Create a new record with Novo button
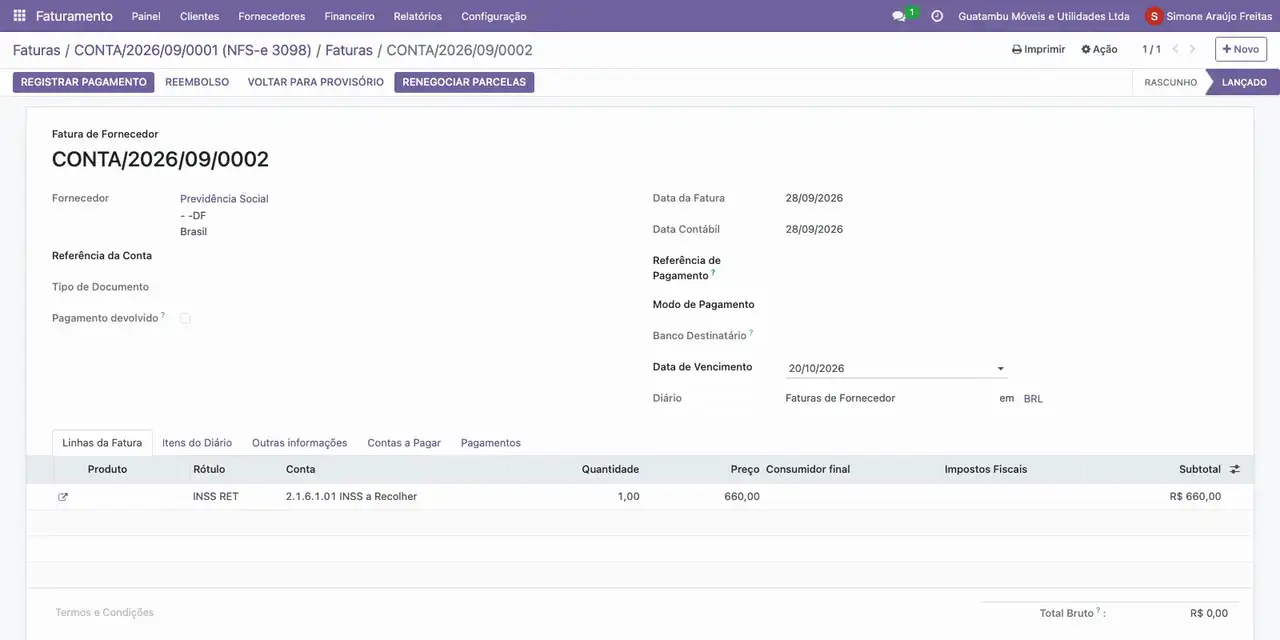The image size is (1280, 640). [1241, 49]
